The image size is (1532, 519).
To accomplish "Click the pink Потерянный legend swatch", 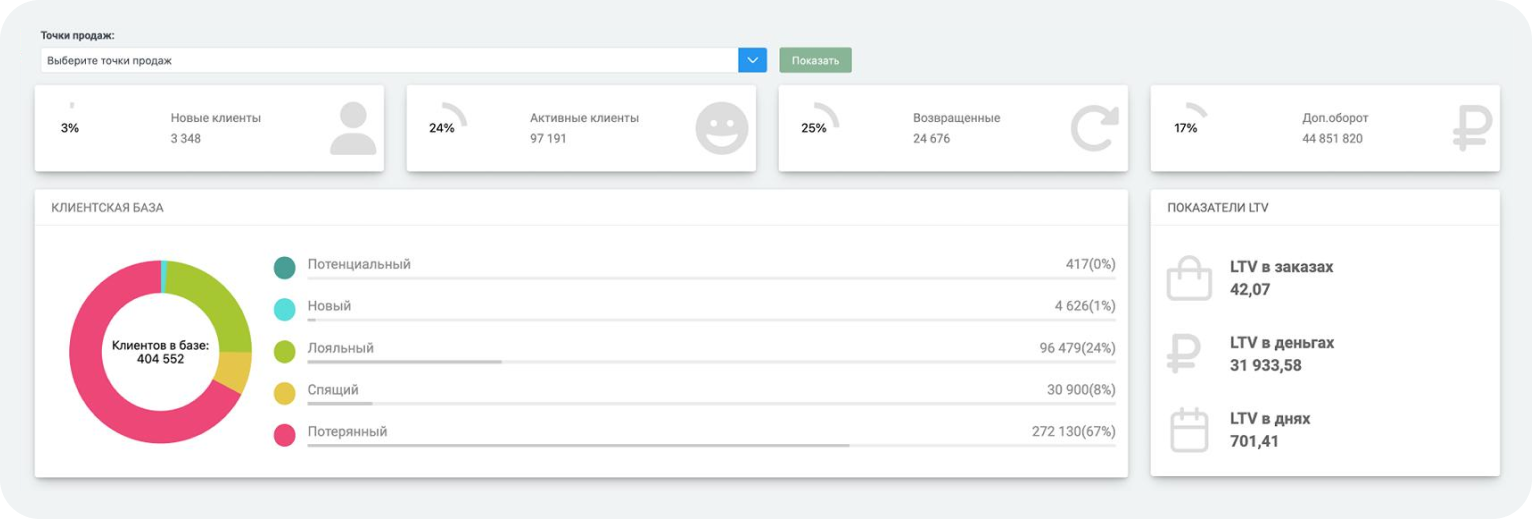I will (285, 435).
